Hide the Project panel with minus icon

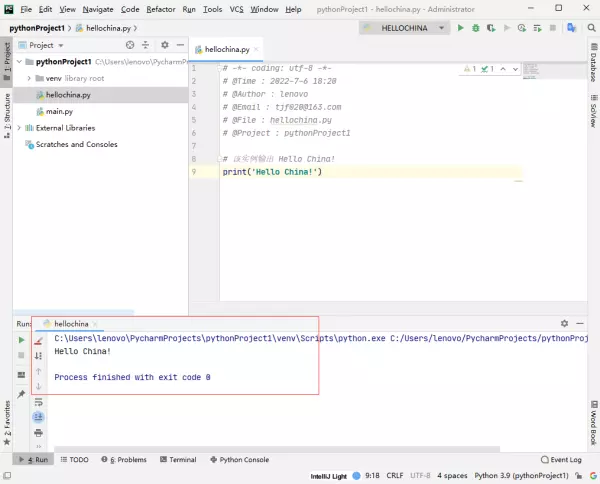point(180,45)
